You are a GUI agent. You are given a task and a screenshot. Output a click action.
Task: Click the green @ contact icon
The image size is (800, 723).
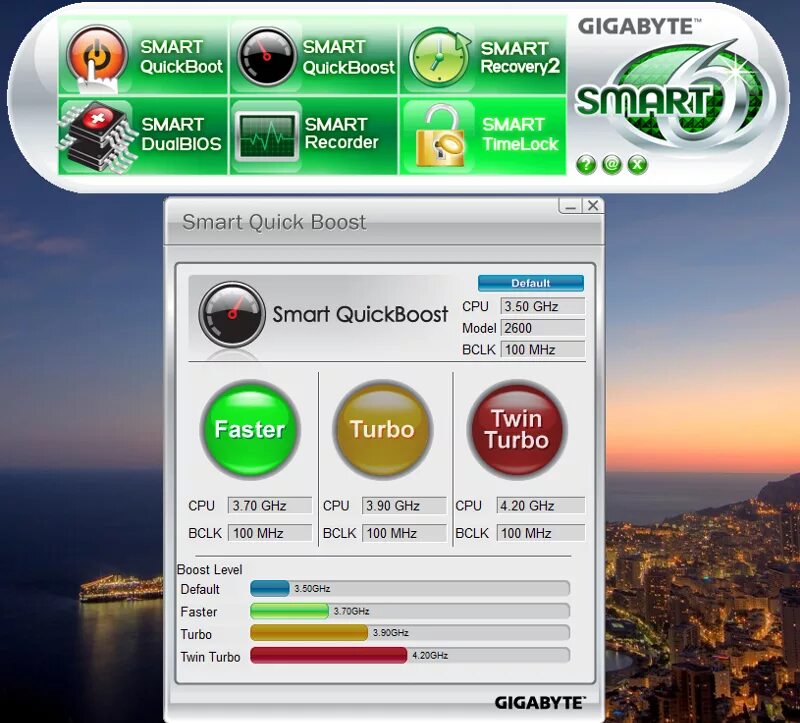tap(612, 164)
